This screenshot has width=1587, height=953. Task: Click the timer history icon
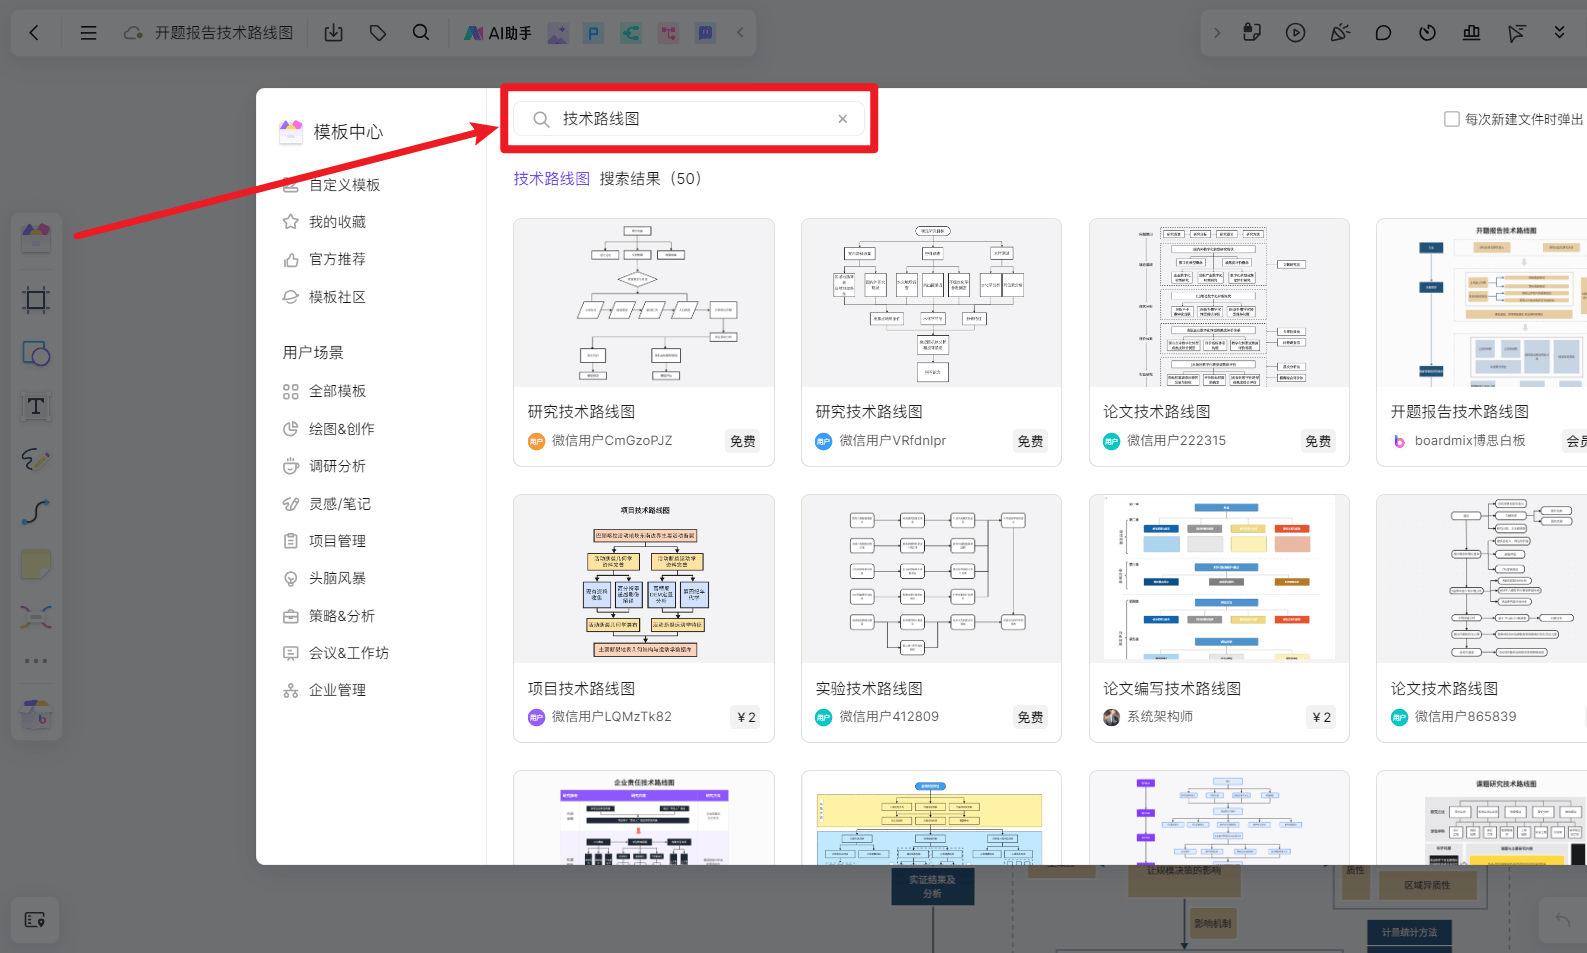click(1428, 33)
